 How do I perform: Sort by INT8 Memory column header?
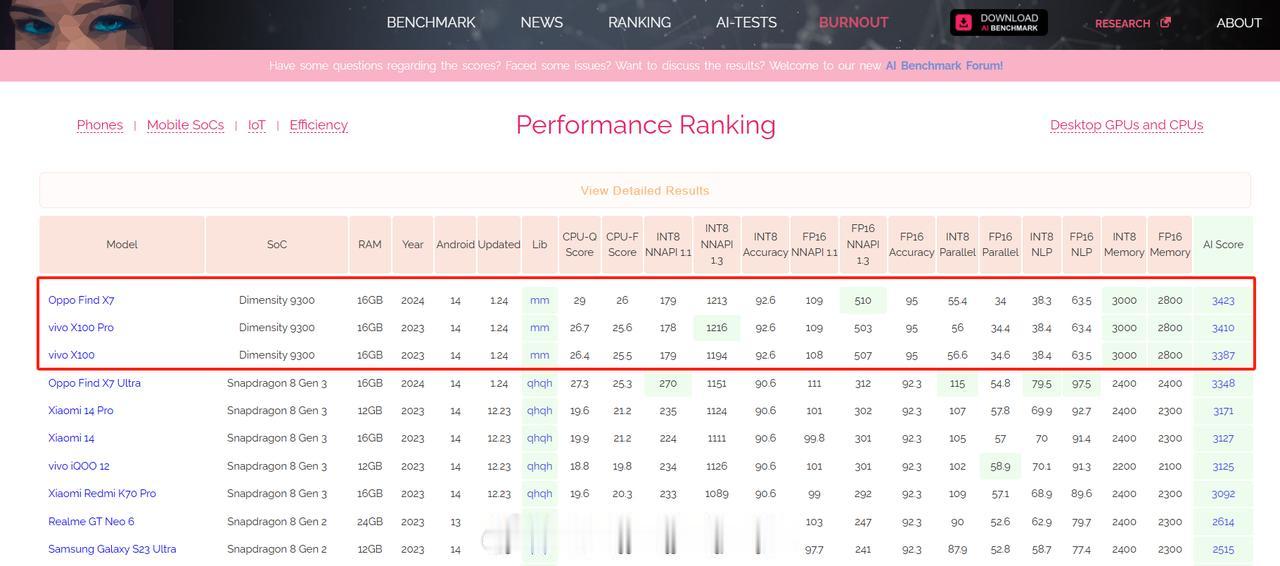(x=1124, y=244)
